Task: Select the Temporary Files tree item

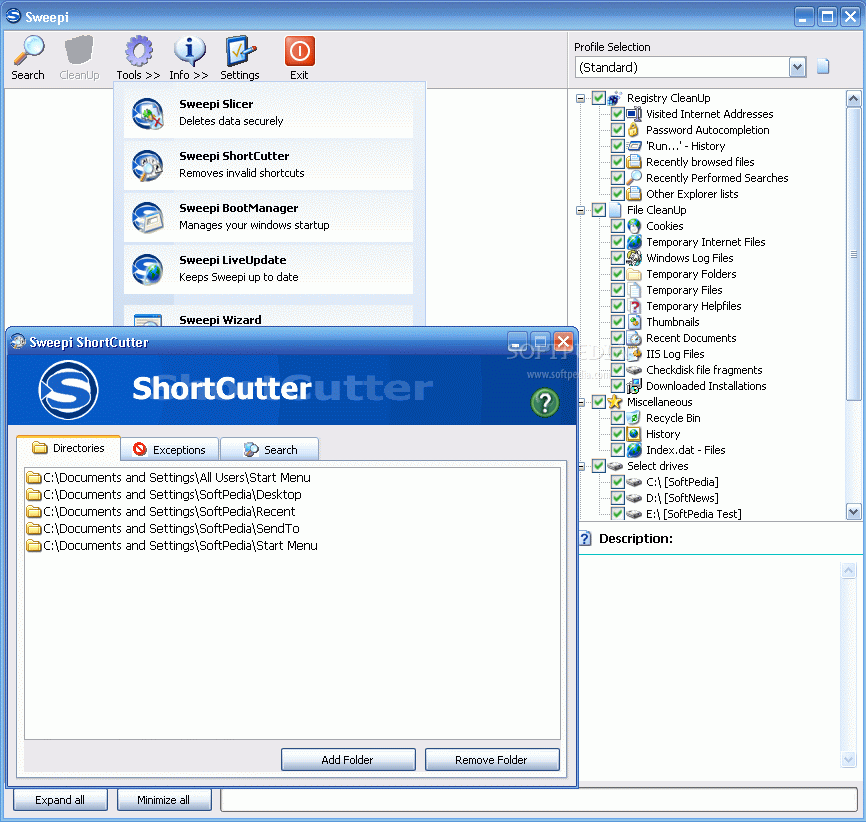Action: [x=684, y=291]
